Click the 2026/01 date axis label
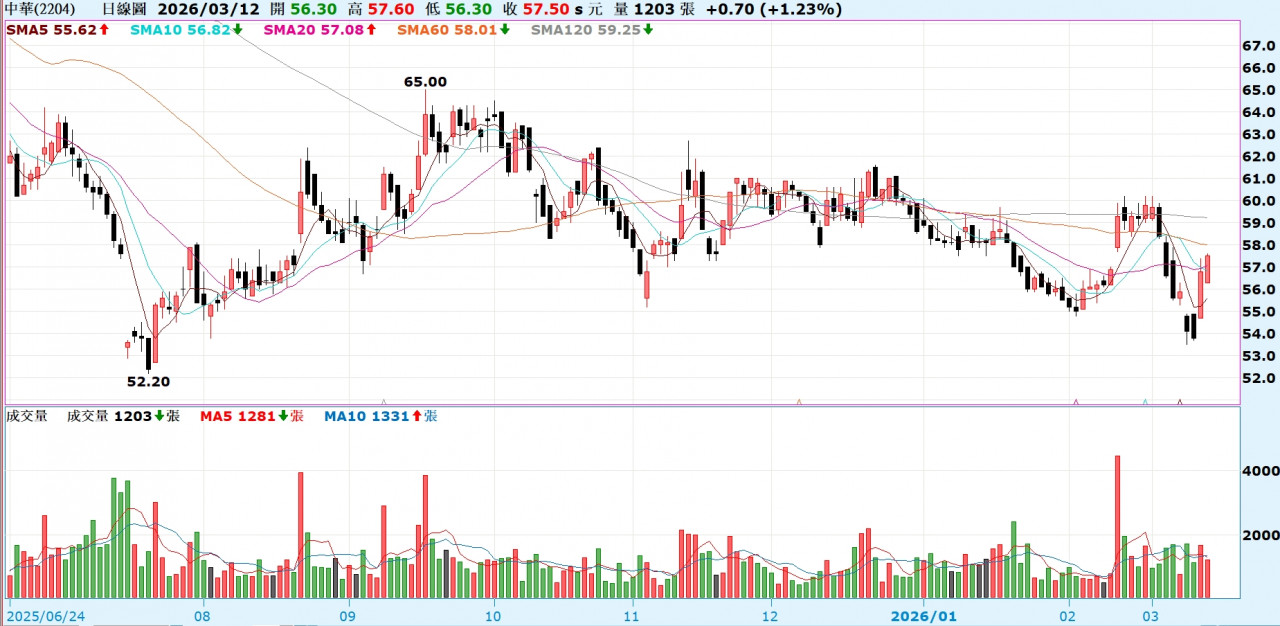The width and height of the screenshot is (1280, 626). pyautogui.click(x=925, y=616)
